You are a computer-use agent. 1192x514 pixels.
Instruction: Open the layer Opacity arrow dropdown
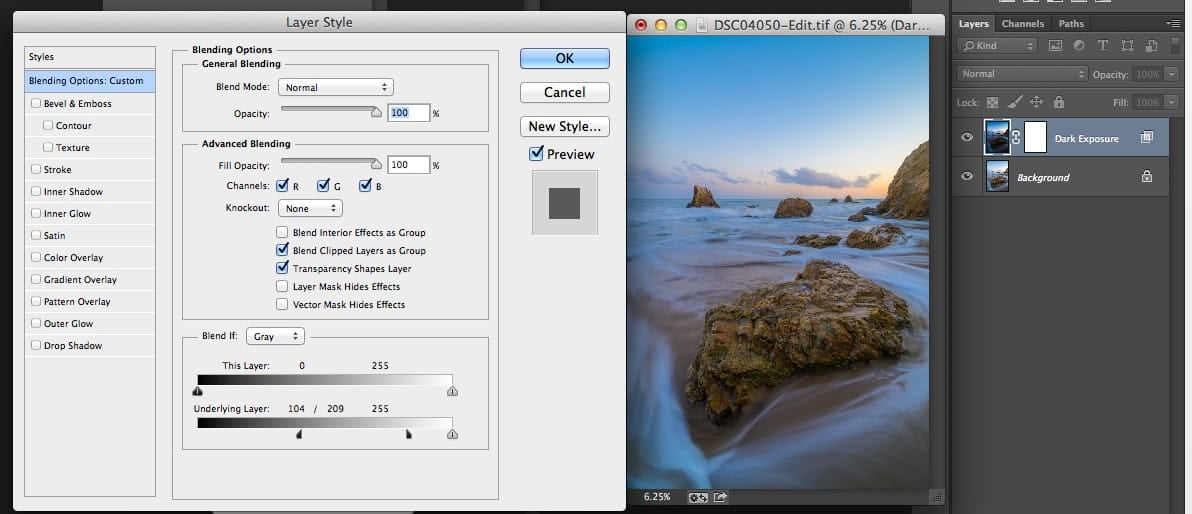(x=1171, y=75)
